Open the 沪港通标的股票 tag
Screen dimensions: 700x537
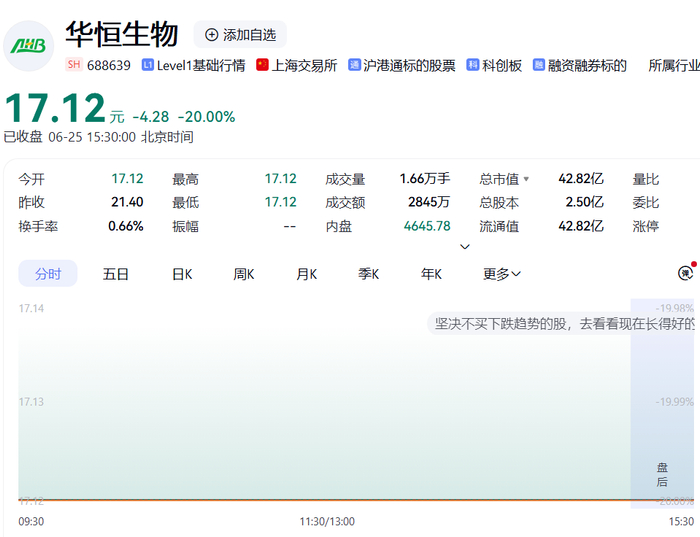409,65
